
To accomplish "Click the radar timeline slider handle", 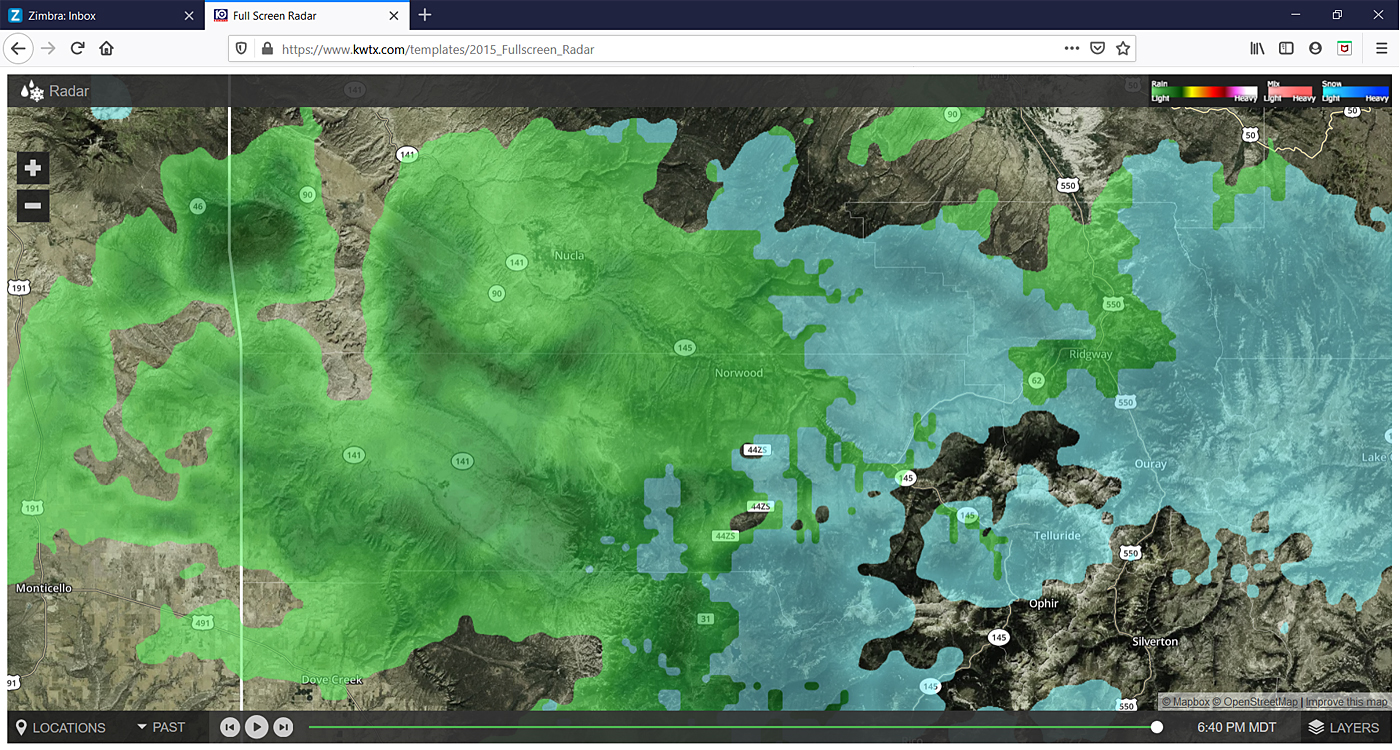I will click(1157, 727).
